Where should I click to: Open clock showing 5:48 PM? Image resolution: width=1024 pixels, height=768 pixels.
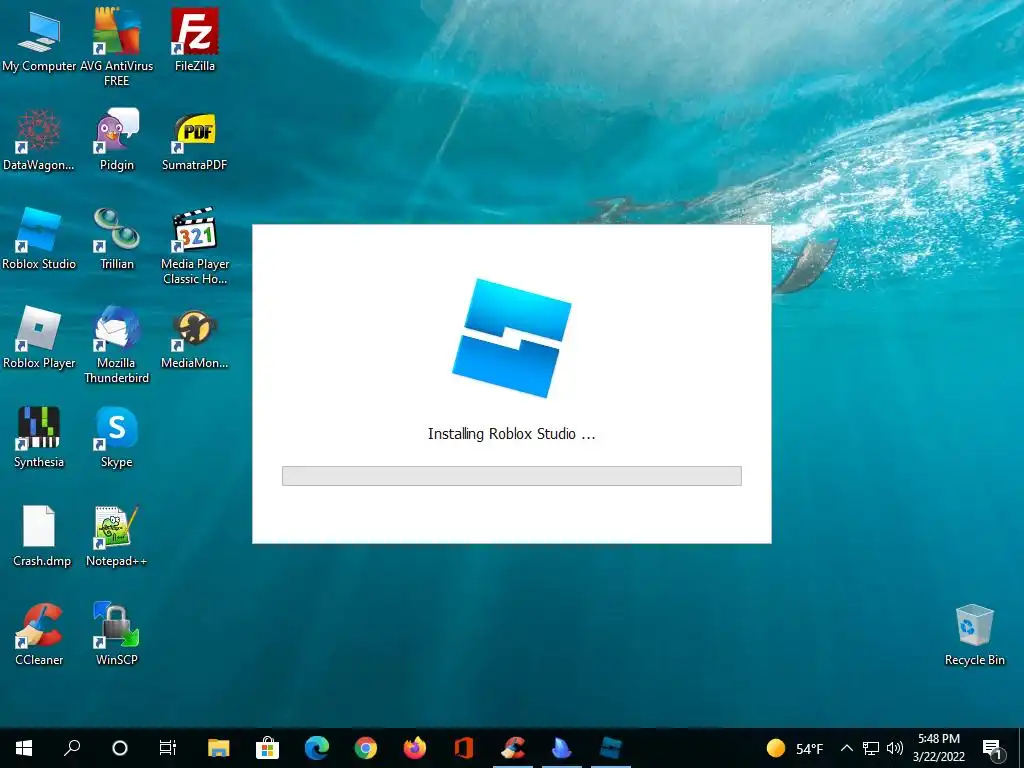pos(938,748)
